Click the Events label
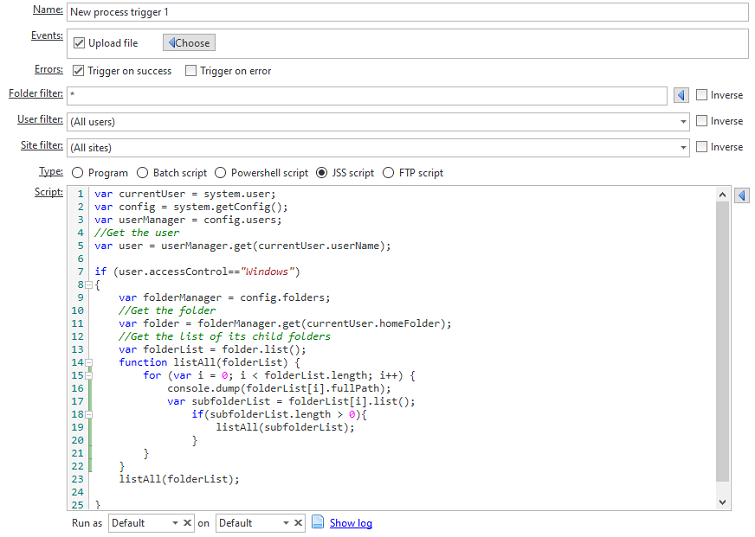Viewport: 755px width, 537px height. click(x=47, y=36)
